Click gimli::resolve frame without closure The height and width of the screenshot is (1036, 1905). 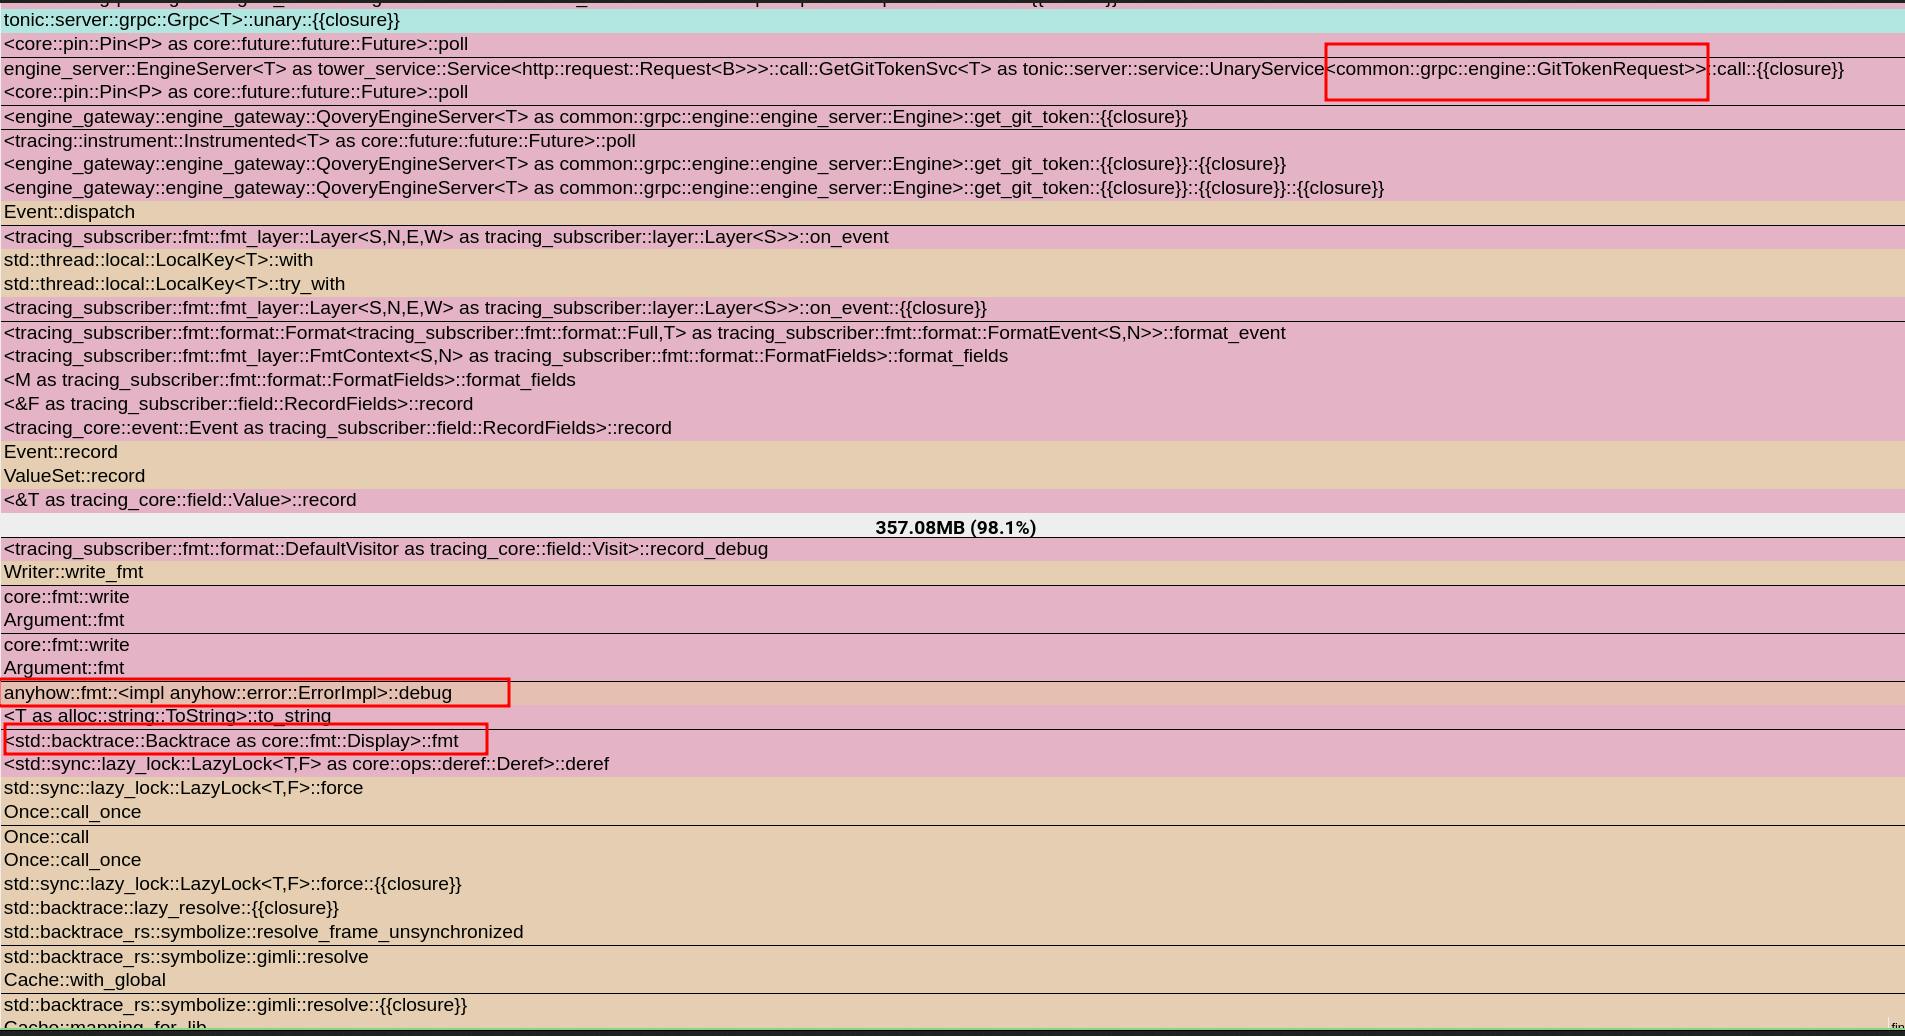(952, 957)
